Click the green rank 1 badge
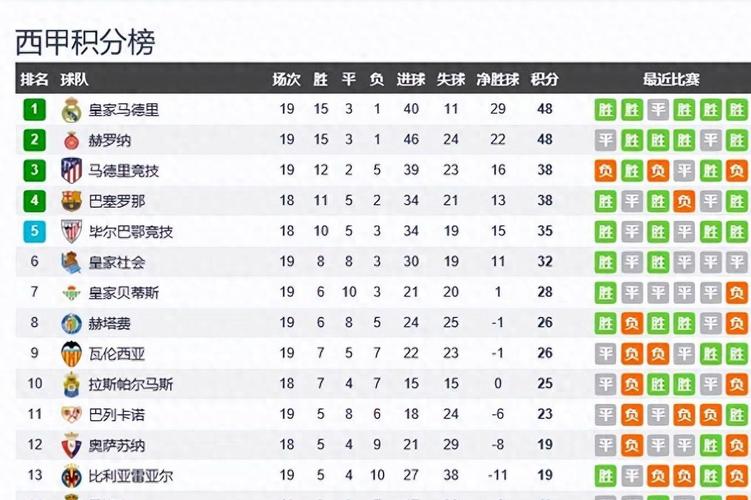This screenshot has width=751, height=500. (34, 109)
